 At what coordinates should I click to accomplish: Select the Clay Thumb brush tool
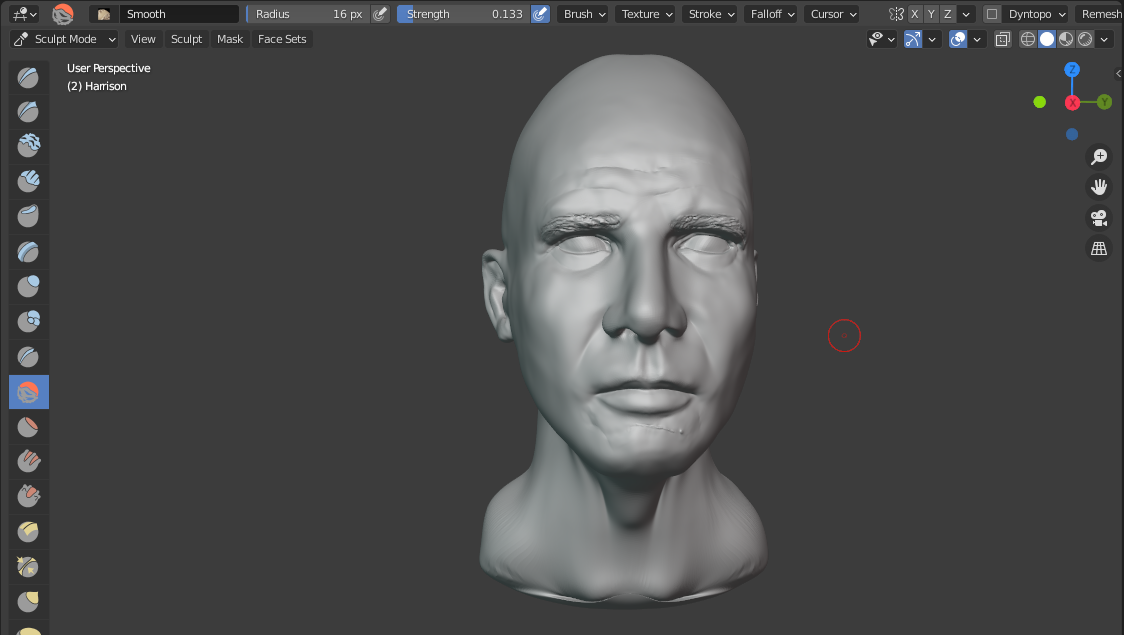tap(29, 216)
